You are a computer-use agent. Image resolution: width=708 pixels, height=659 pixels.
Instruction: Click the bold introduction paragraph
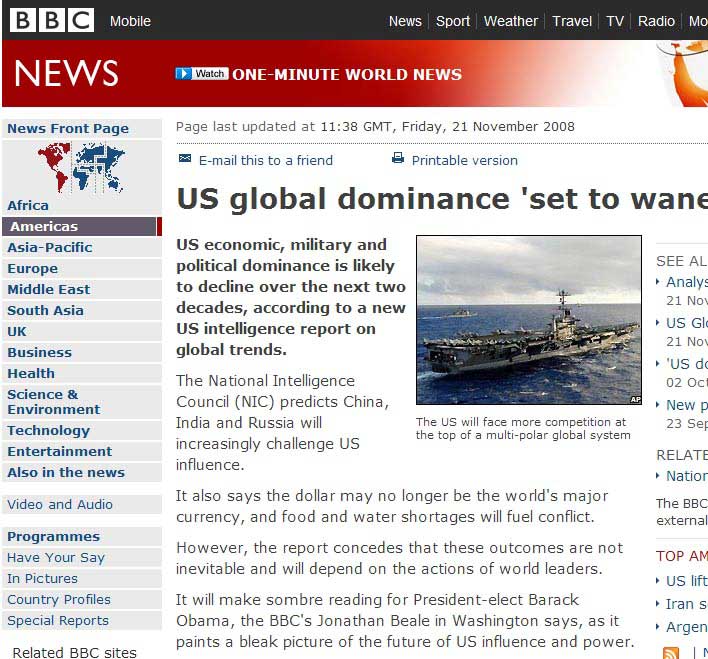(x=291, y=297)
